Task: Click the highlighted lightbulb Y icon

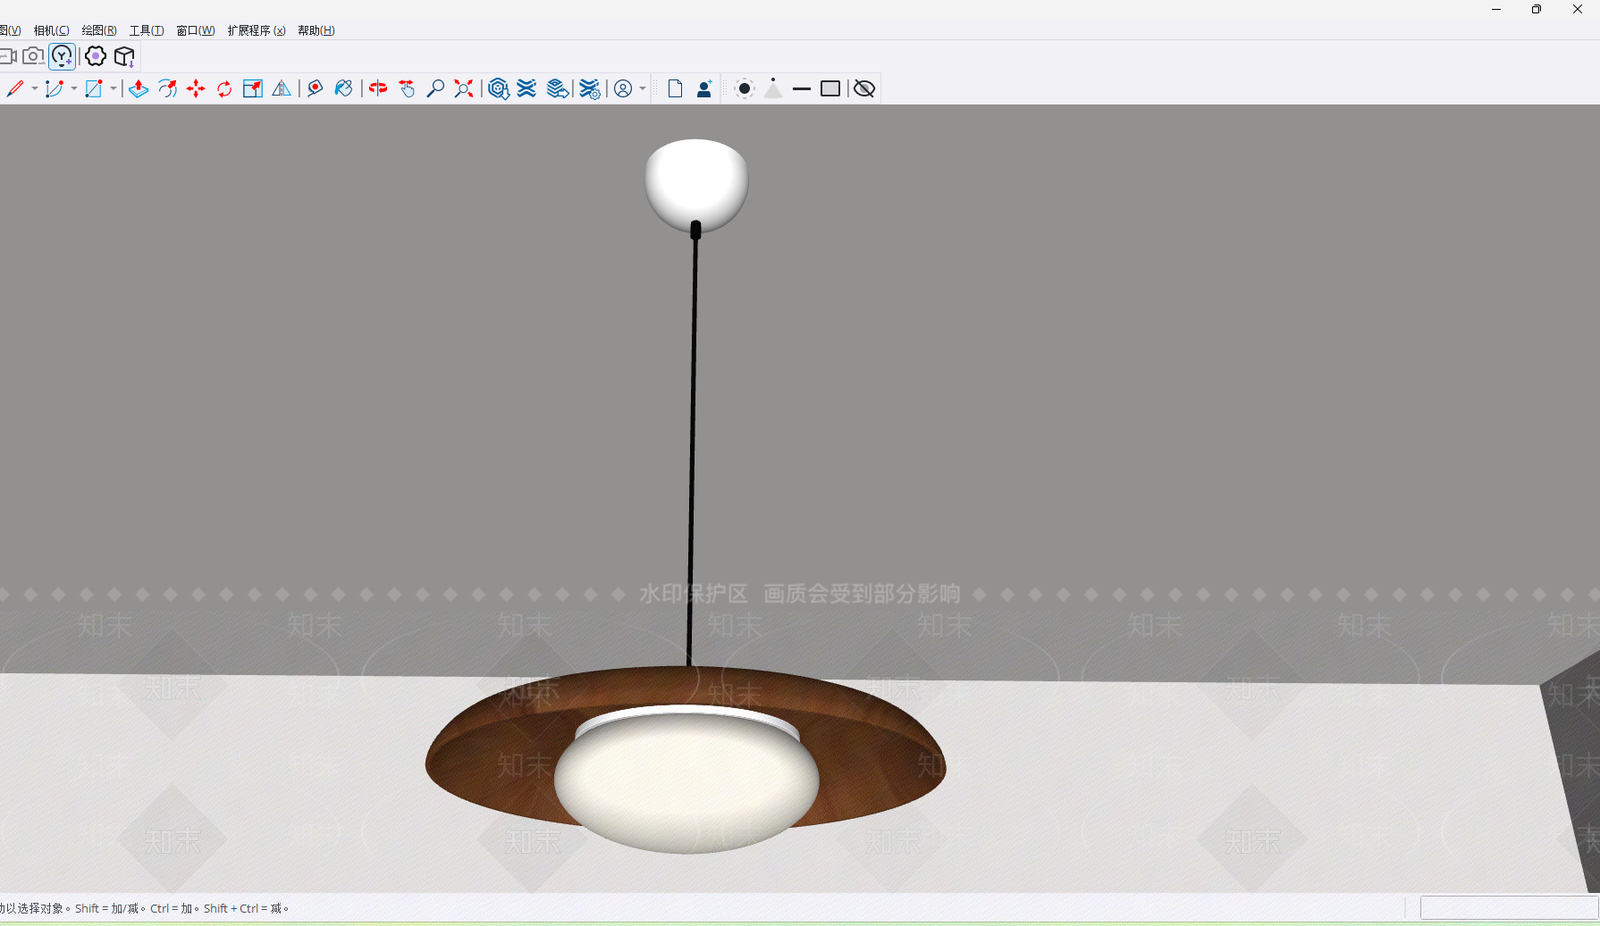Action: click(x=62, y=56)
